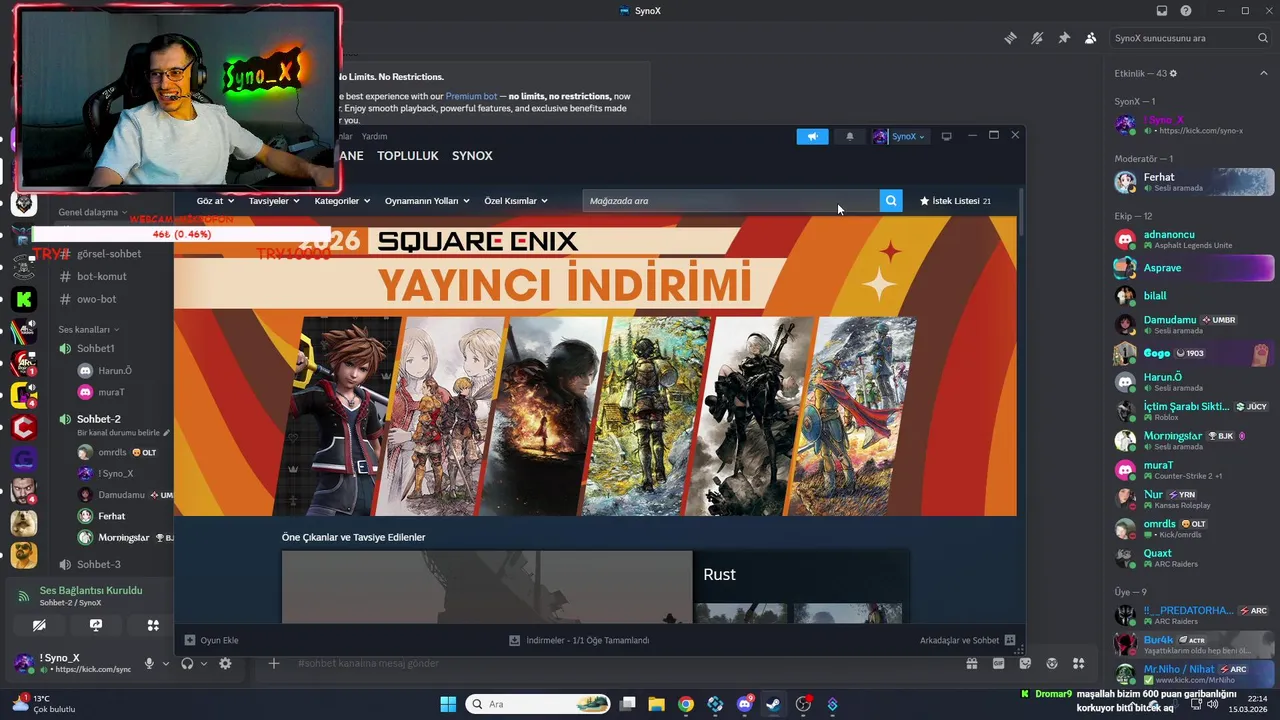Click the plus attachment button in message box
1280x720 pixels.
(273, 663)
